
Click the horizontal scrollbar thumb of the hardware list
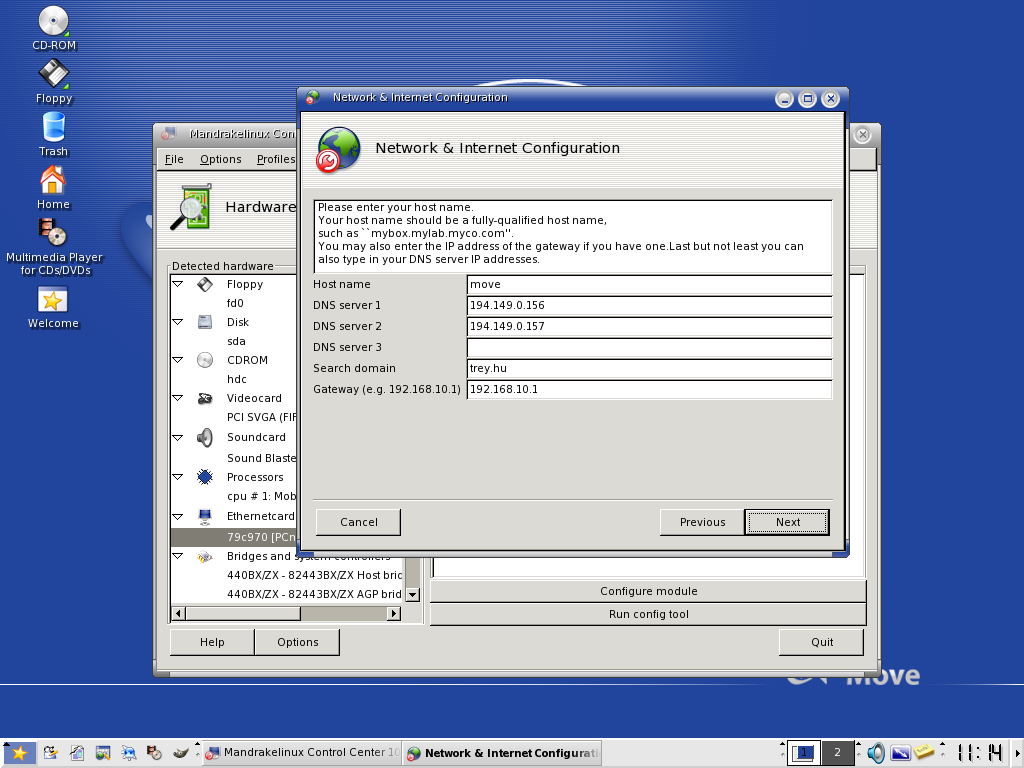click(243, 613)
